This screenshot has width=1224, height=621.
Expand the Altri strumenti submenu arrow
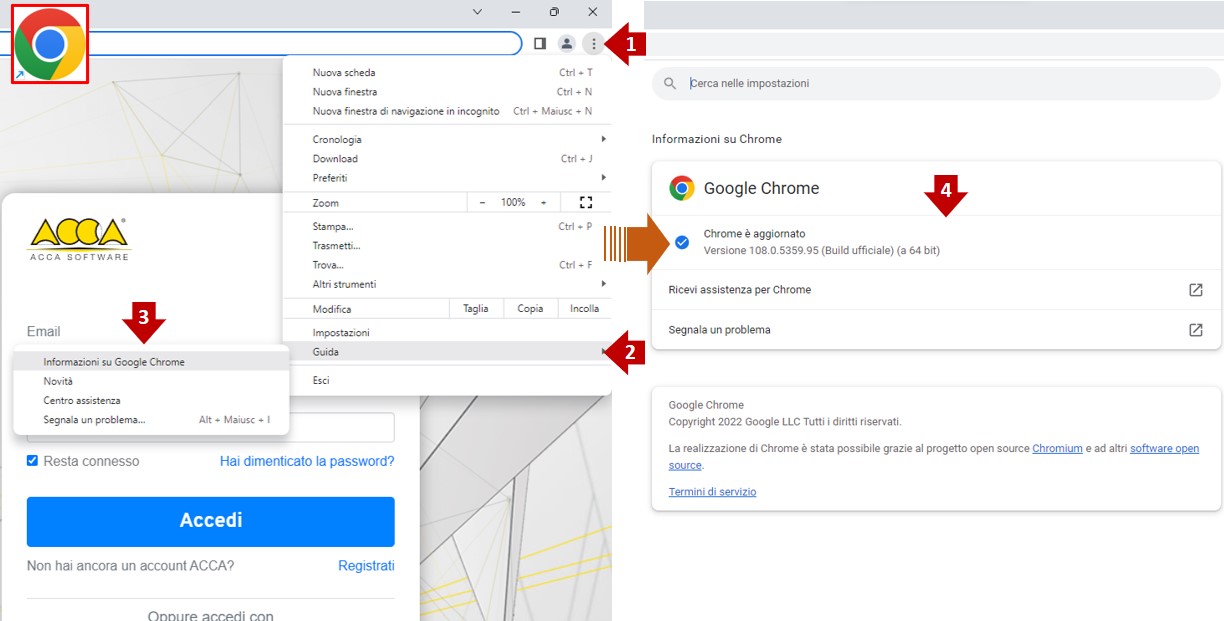click(x=603, y=284)
